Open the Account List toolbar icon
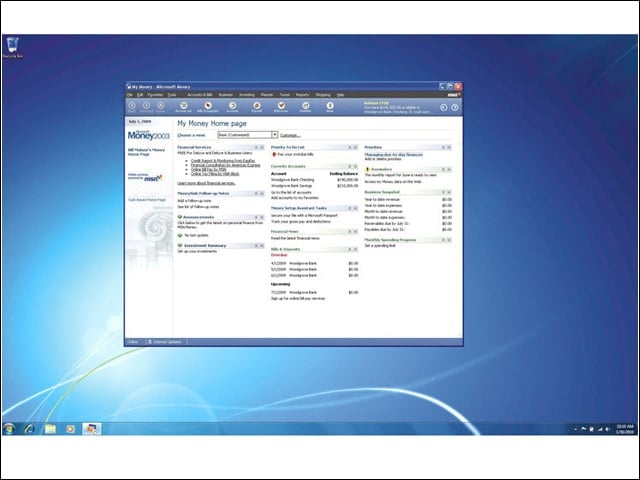The height and width of the screenshot is (480, 640). tap(183, 107)
